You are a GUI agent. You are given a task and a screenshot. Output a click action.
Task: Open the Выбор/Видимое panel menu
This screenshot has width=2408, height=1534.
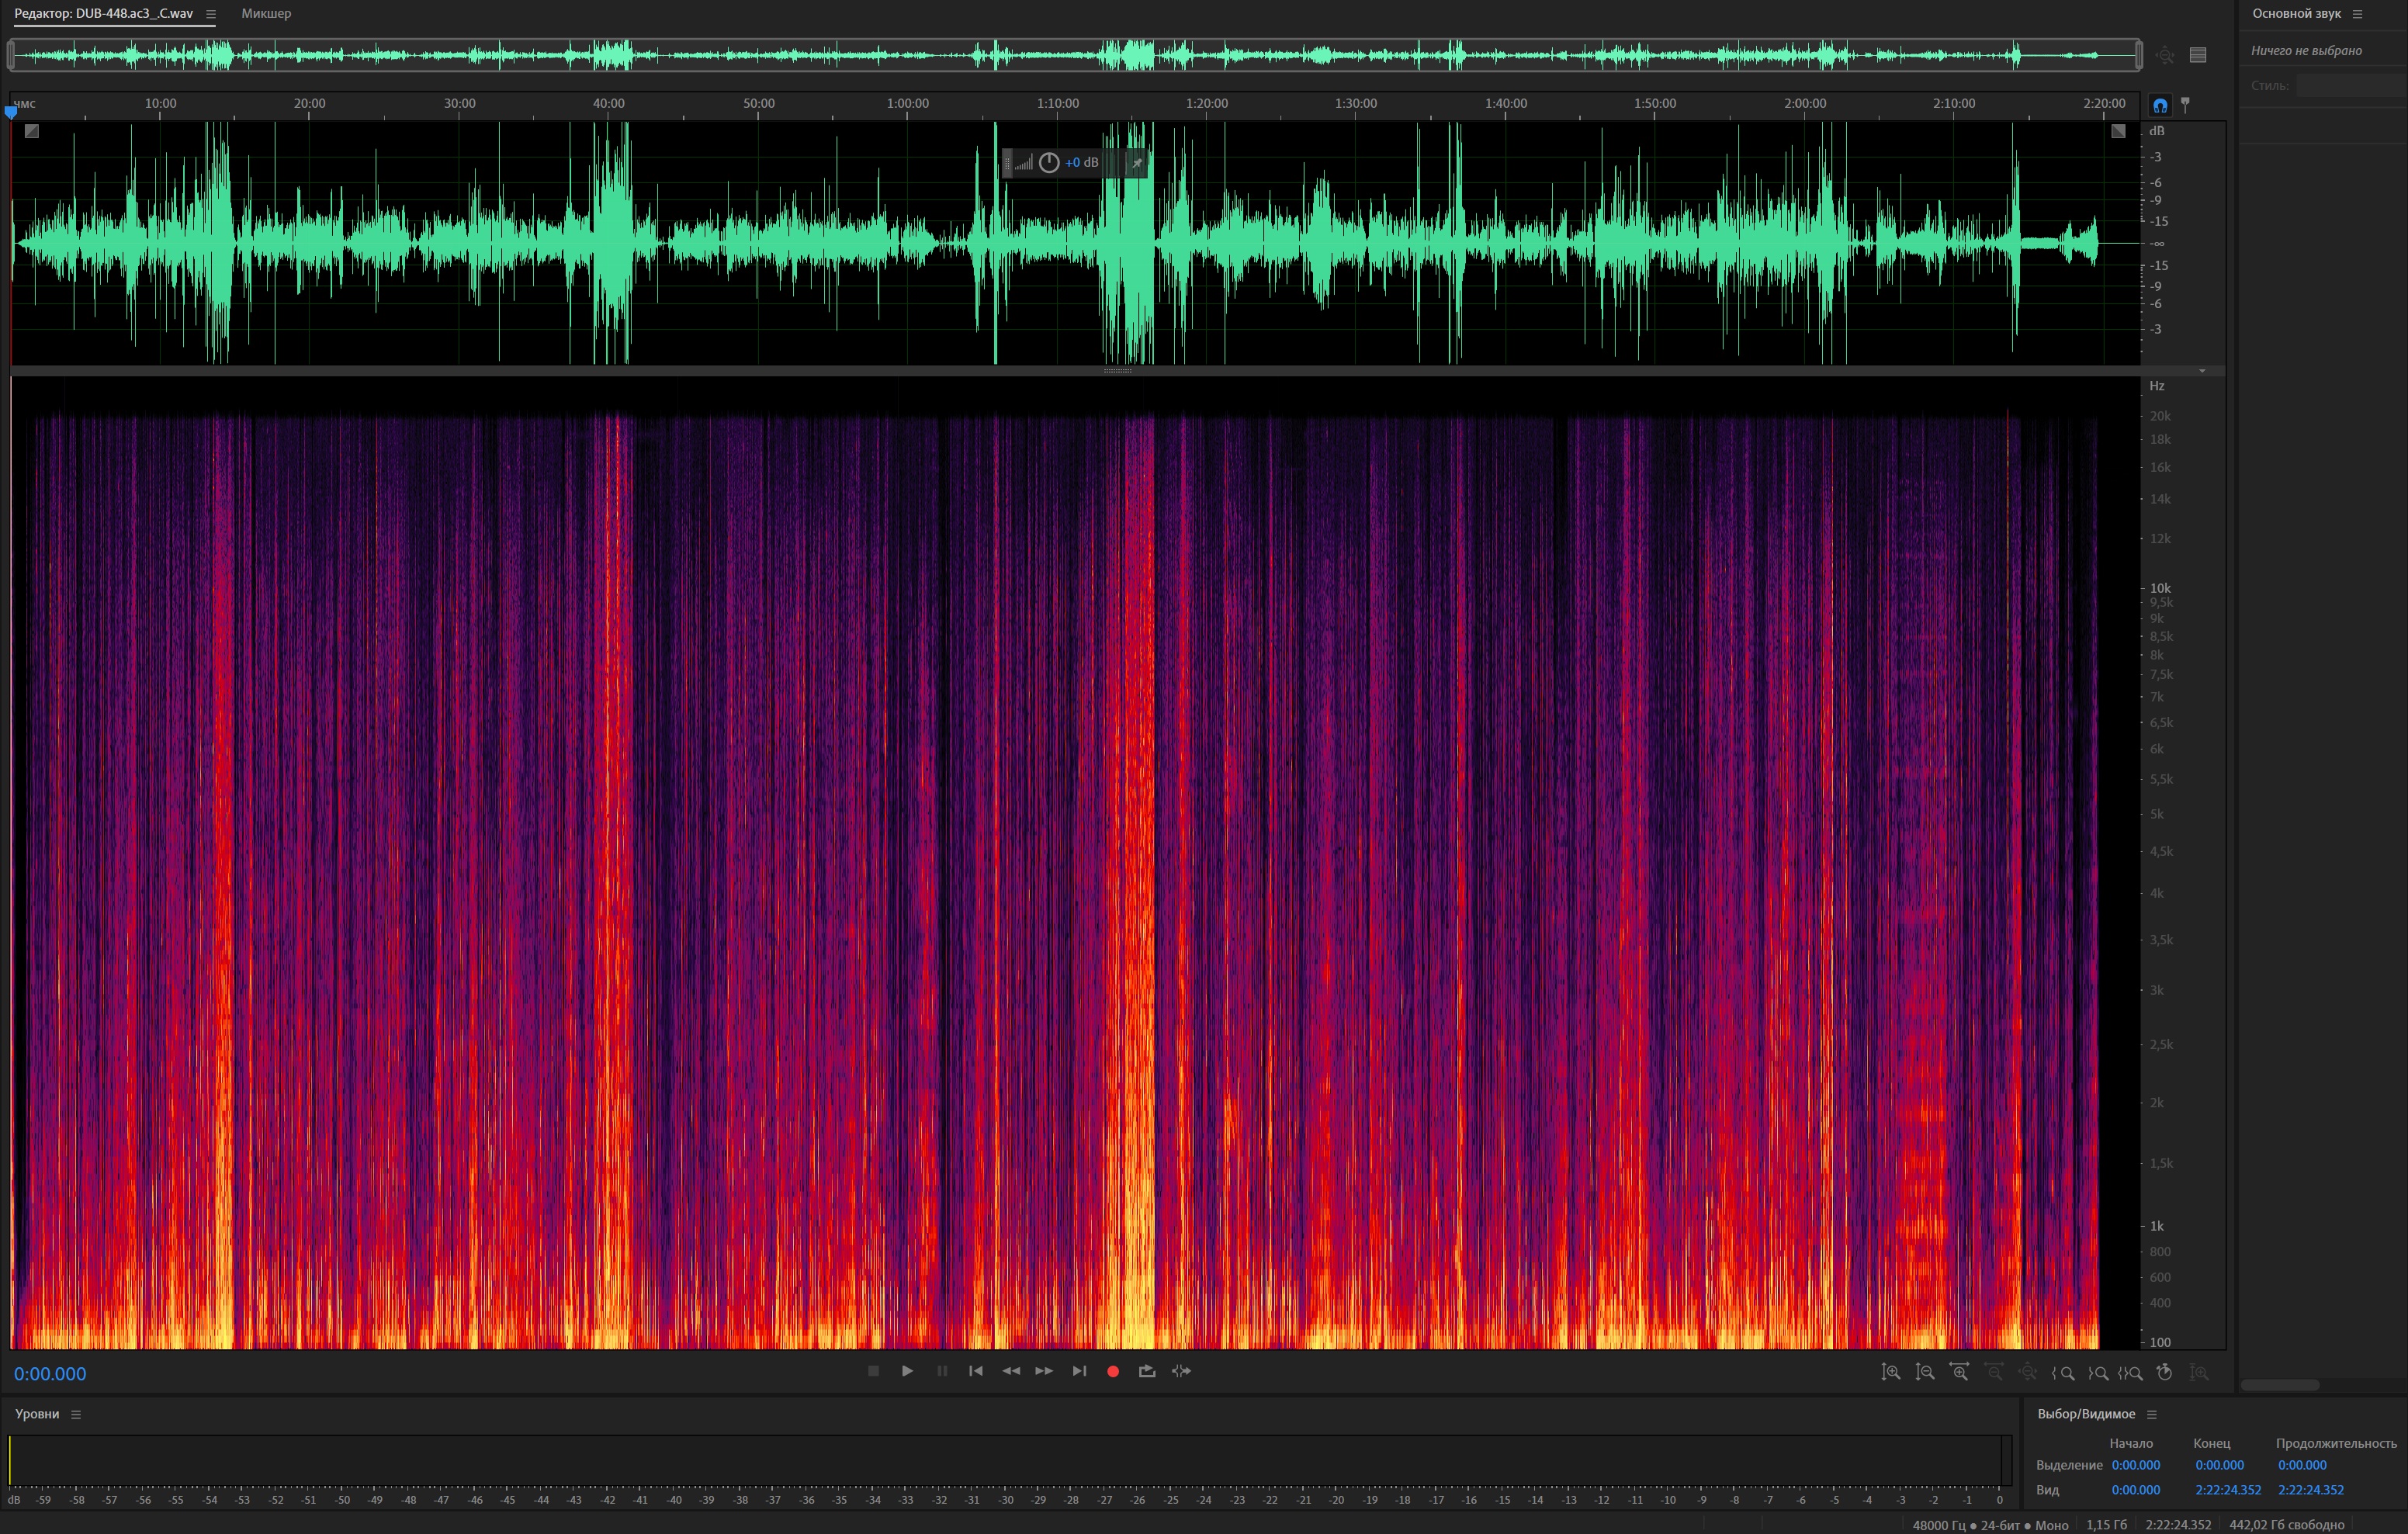pyautogui.click(x=2152, y=1414)
